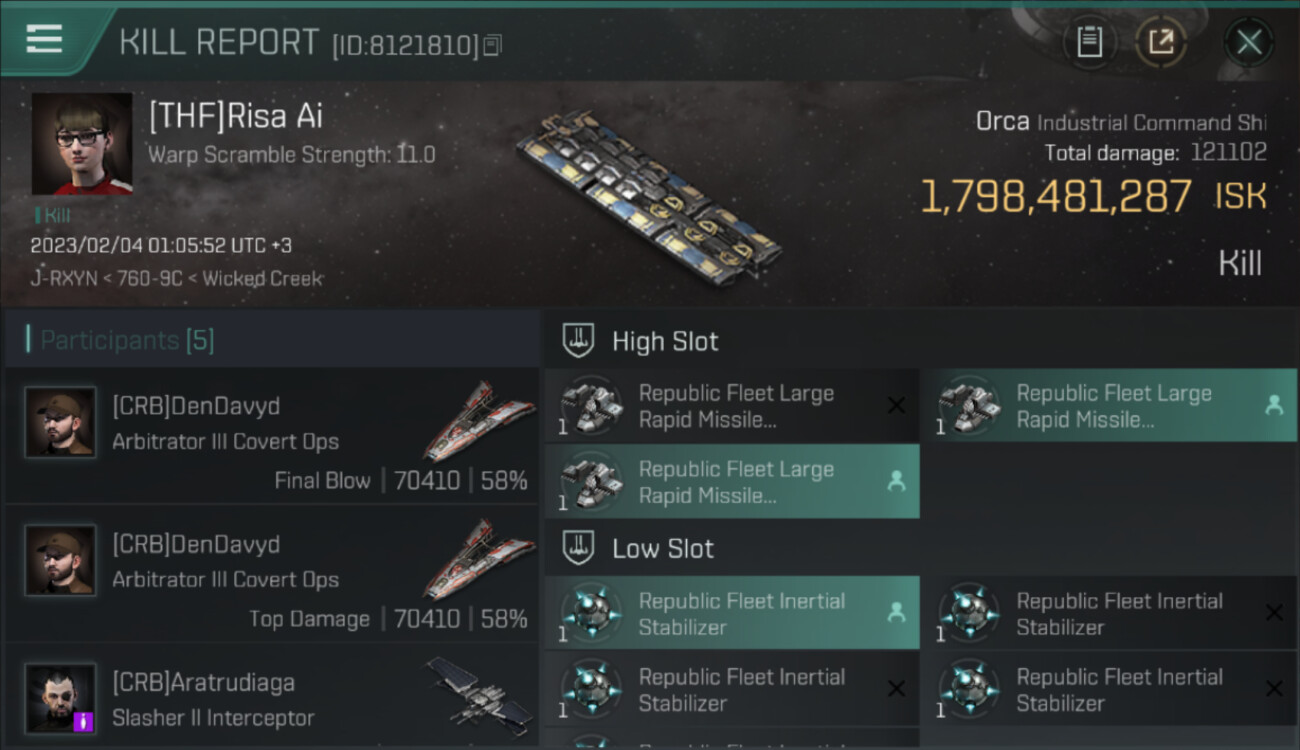Close the kill report window
Screen dimensions: 1300x750
pos(1248,42)
